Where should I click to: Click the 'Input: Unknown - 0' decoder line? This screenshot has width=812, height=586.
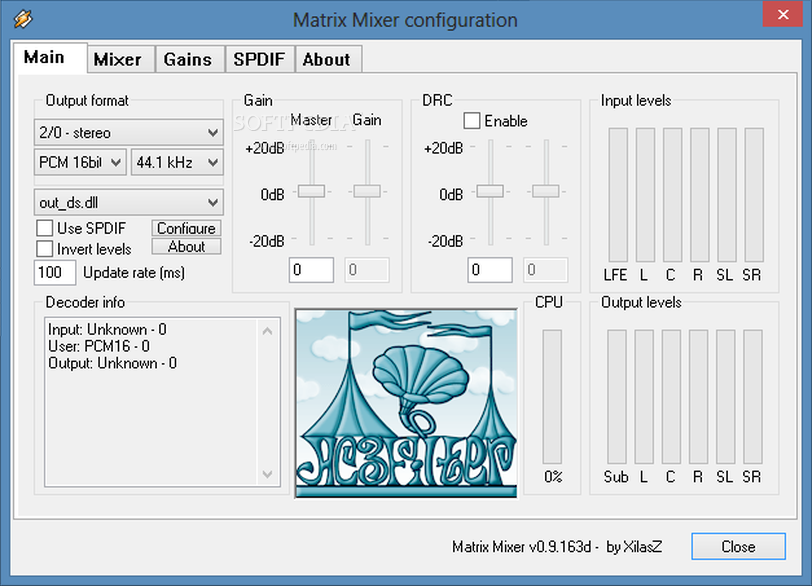(x=107, y=330)
